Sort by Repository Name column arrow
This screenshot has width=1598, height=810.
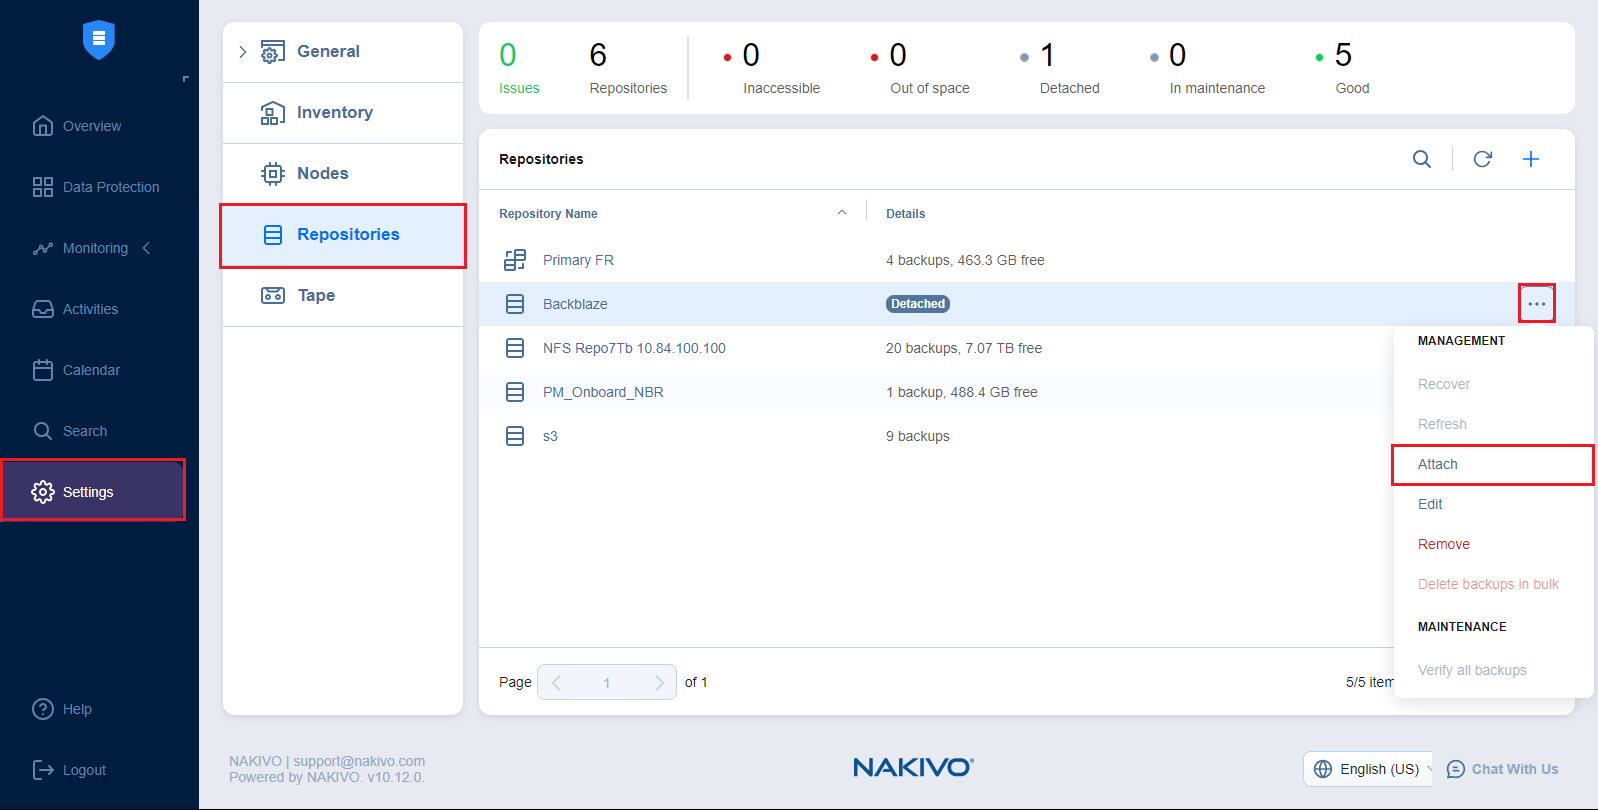tap(842, 213)
